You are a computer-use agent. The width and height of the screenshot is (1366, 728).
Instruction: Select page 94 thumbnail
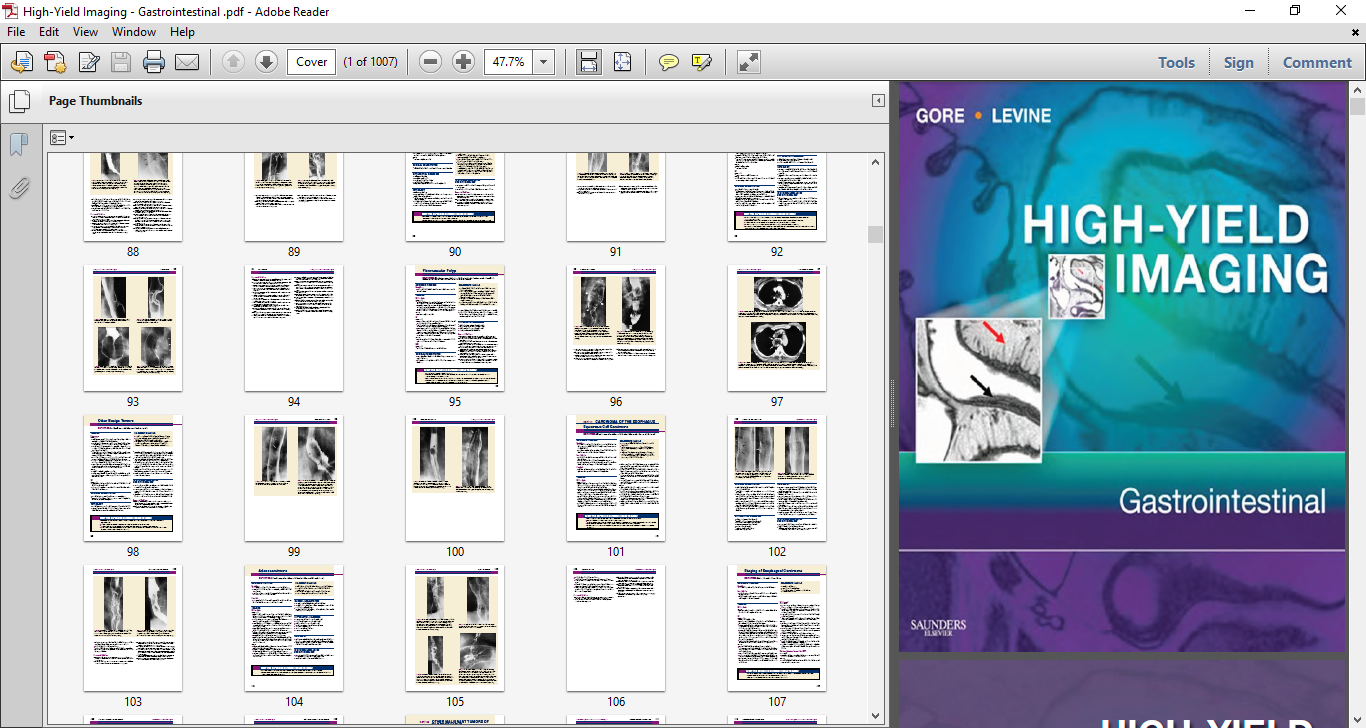pyautogui.click(x=294, y=328)
